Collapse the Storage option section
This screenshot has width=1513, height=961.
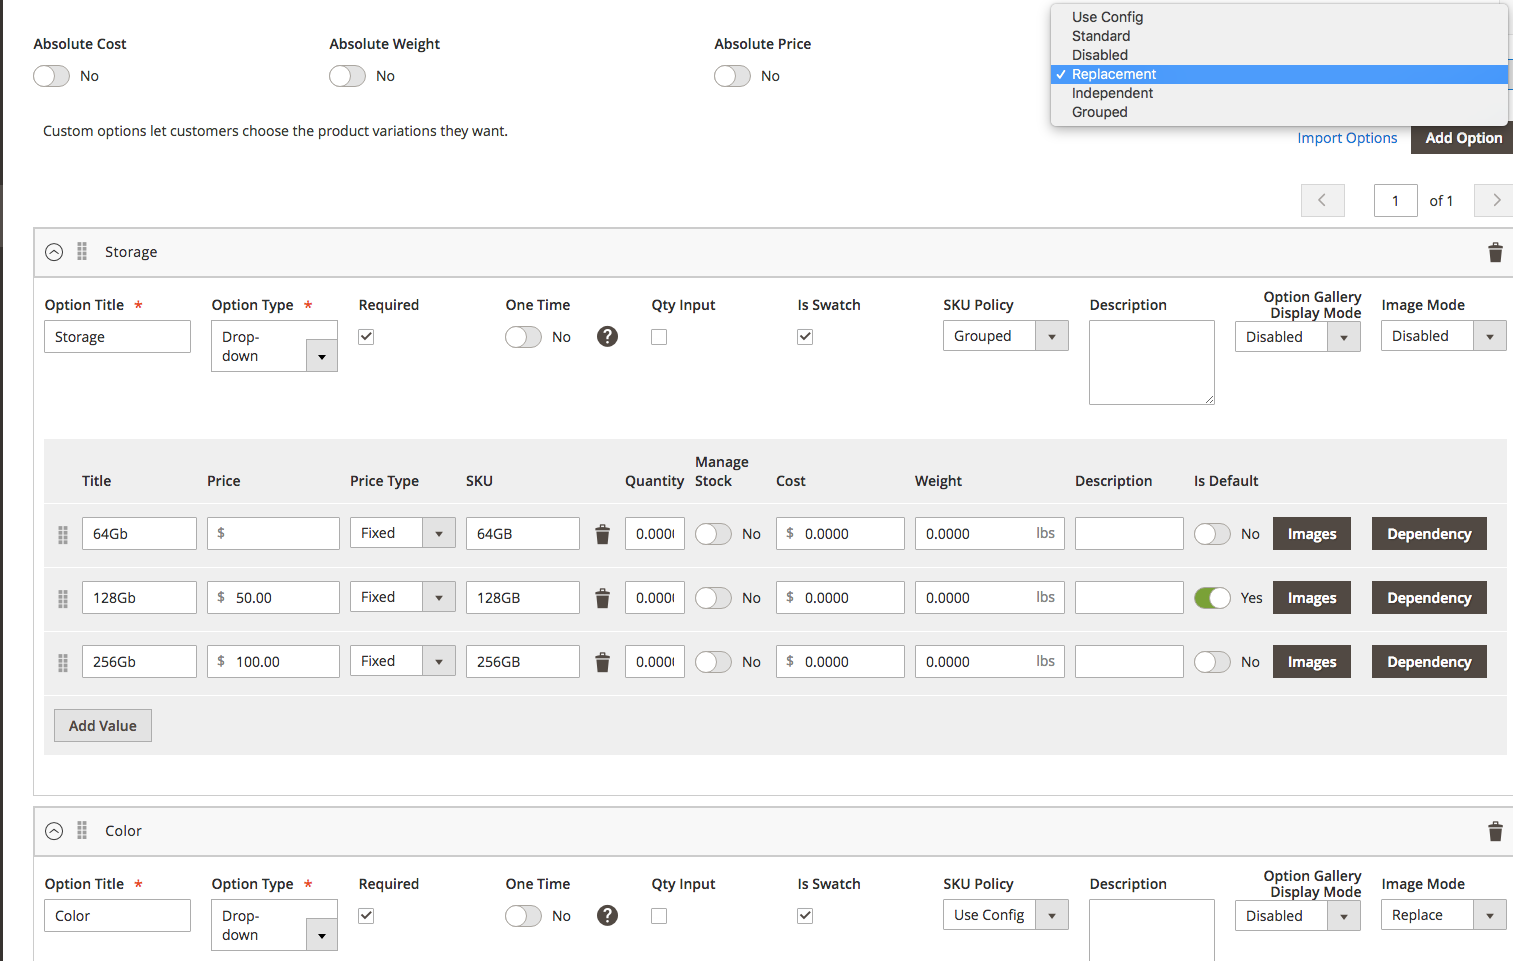point(54,252)
